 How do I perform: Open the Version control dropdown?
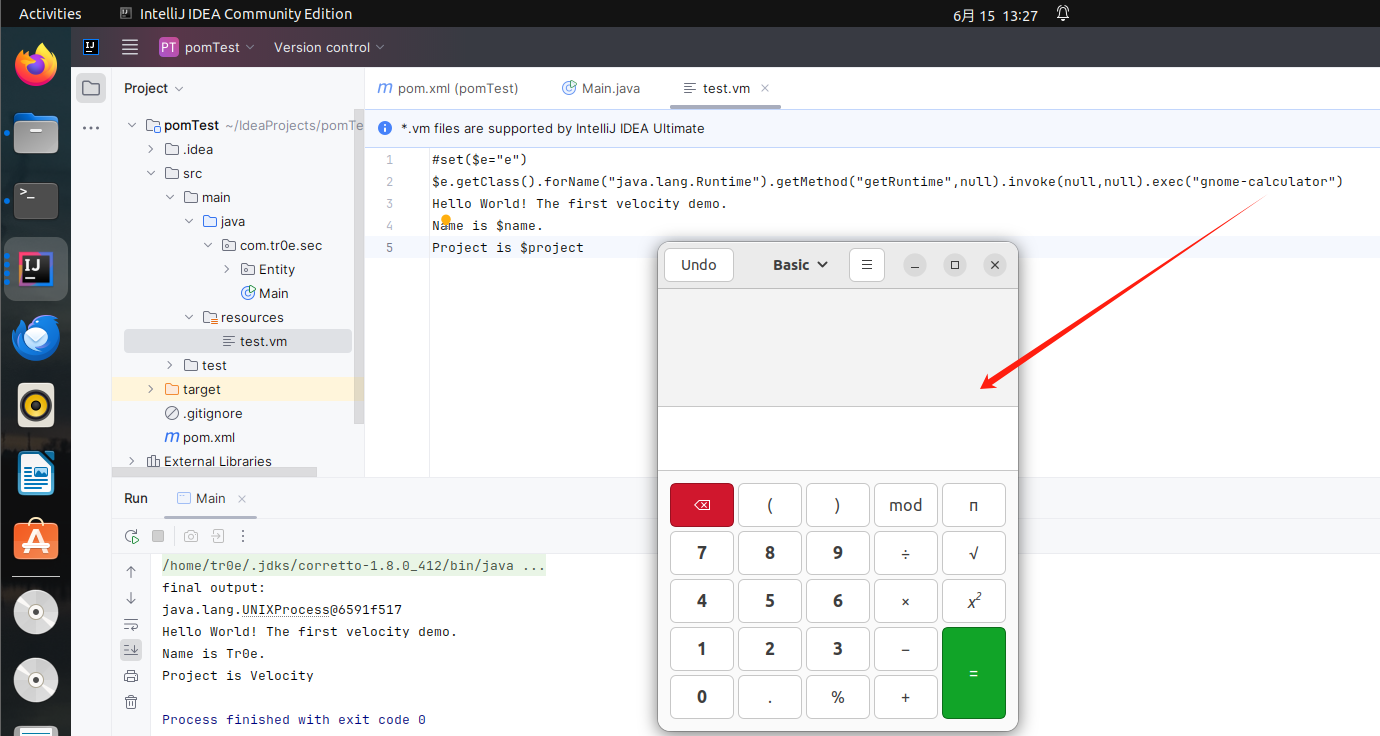(x=329, y=47)
